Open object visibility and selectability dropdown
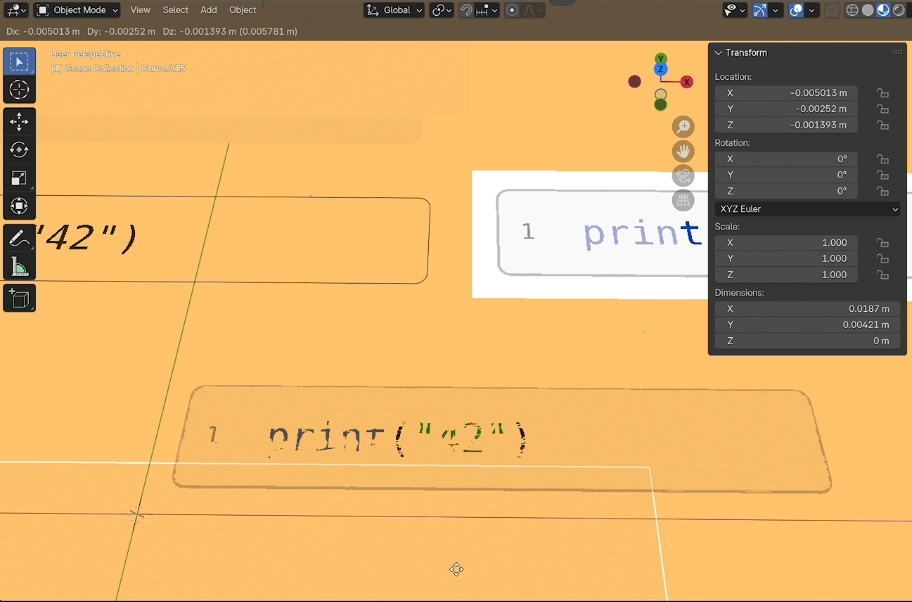The width and height of the screenshot is (912, 602). tap(735, 10)
